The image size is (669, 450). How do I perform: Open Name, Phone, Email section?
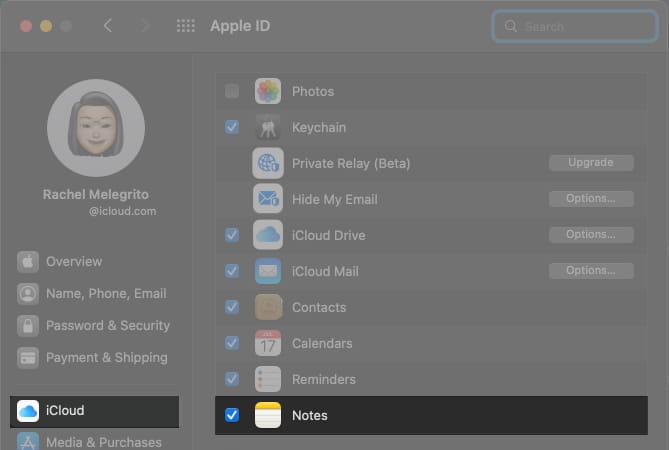94,293
